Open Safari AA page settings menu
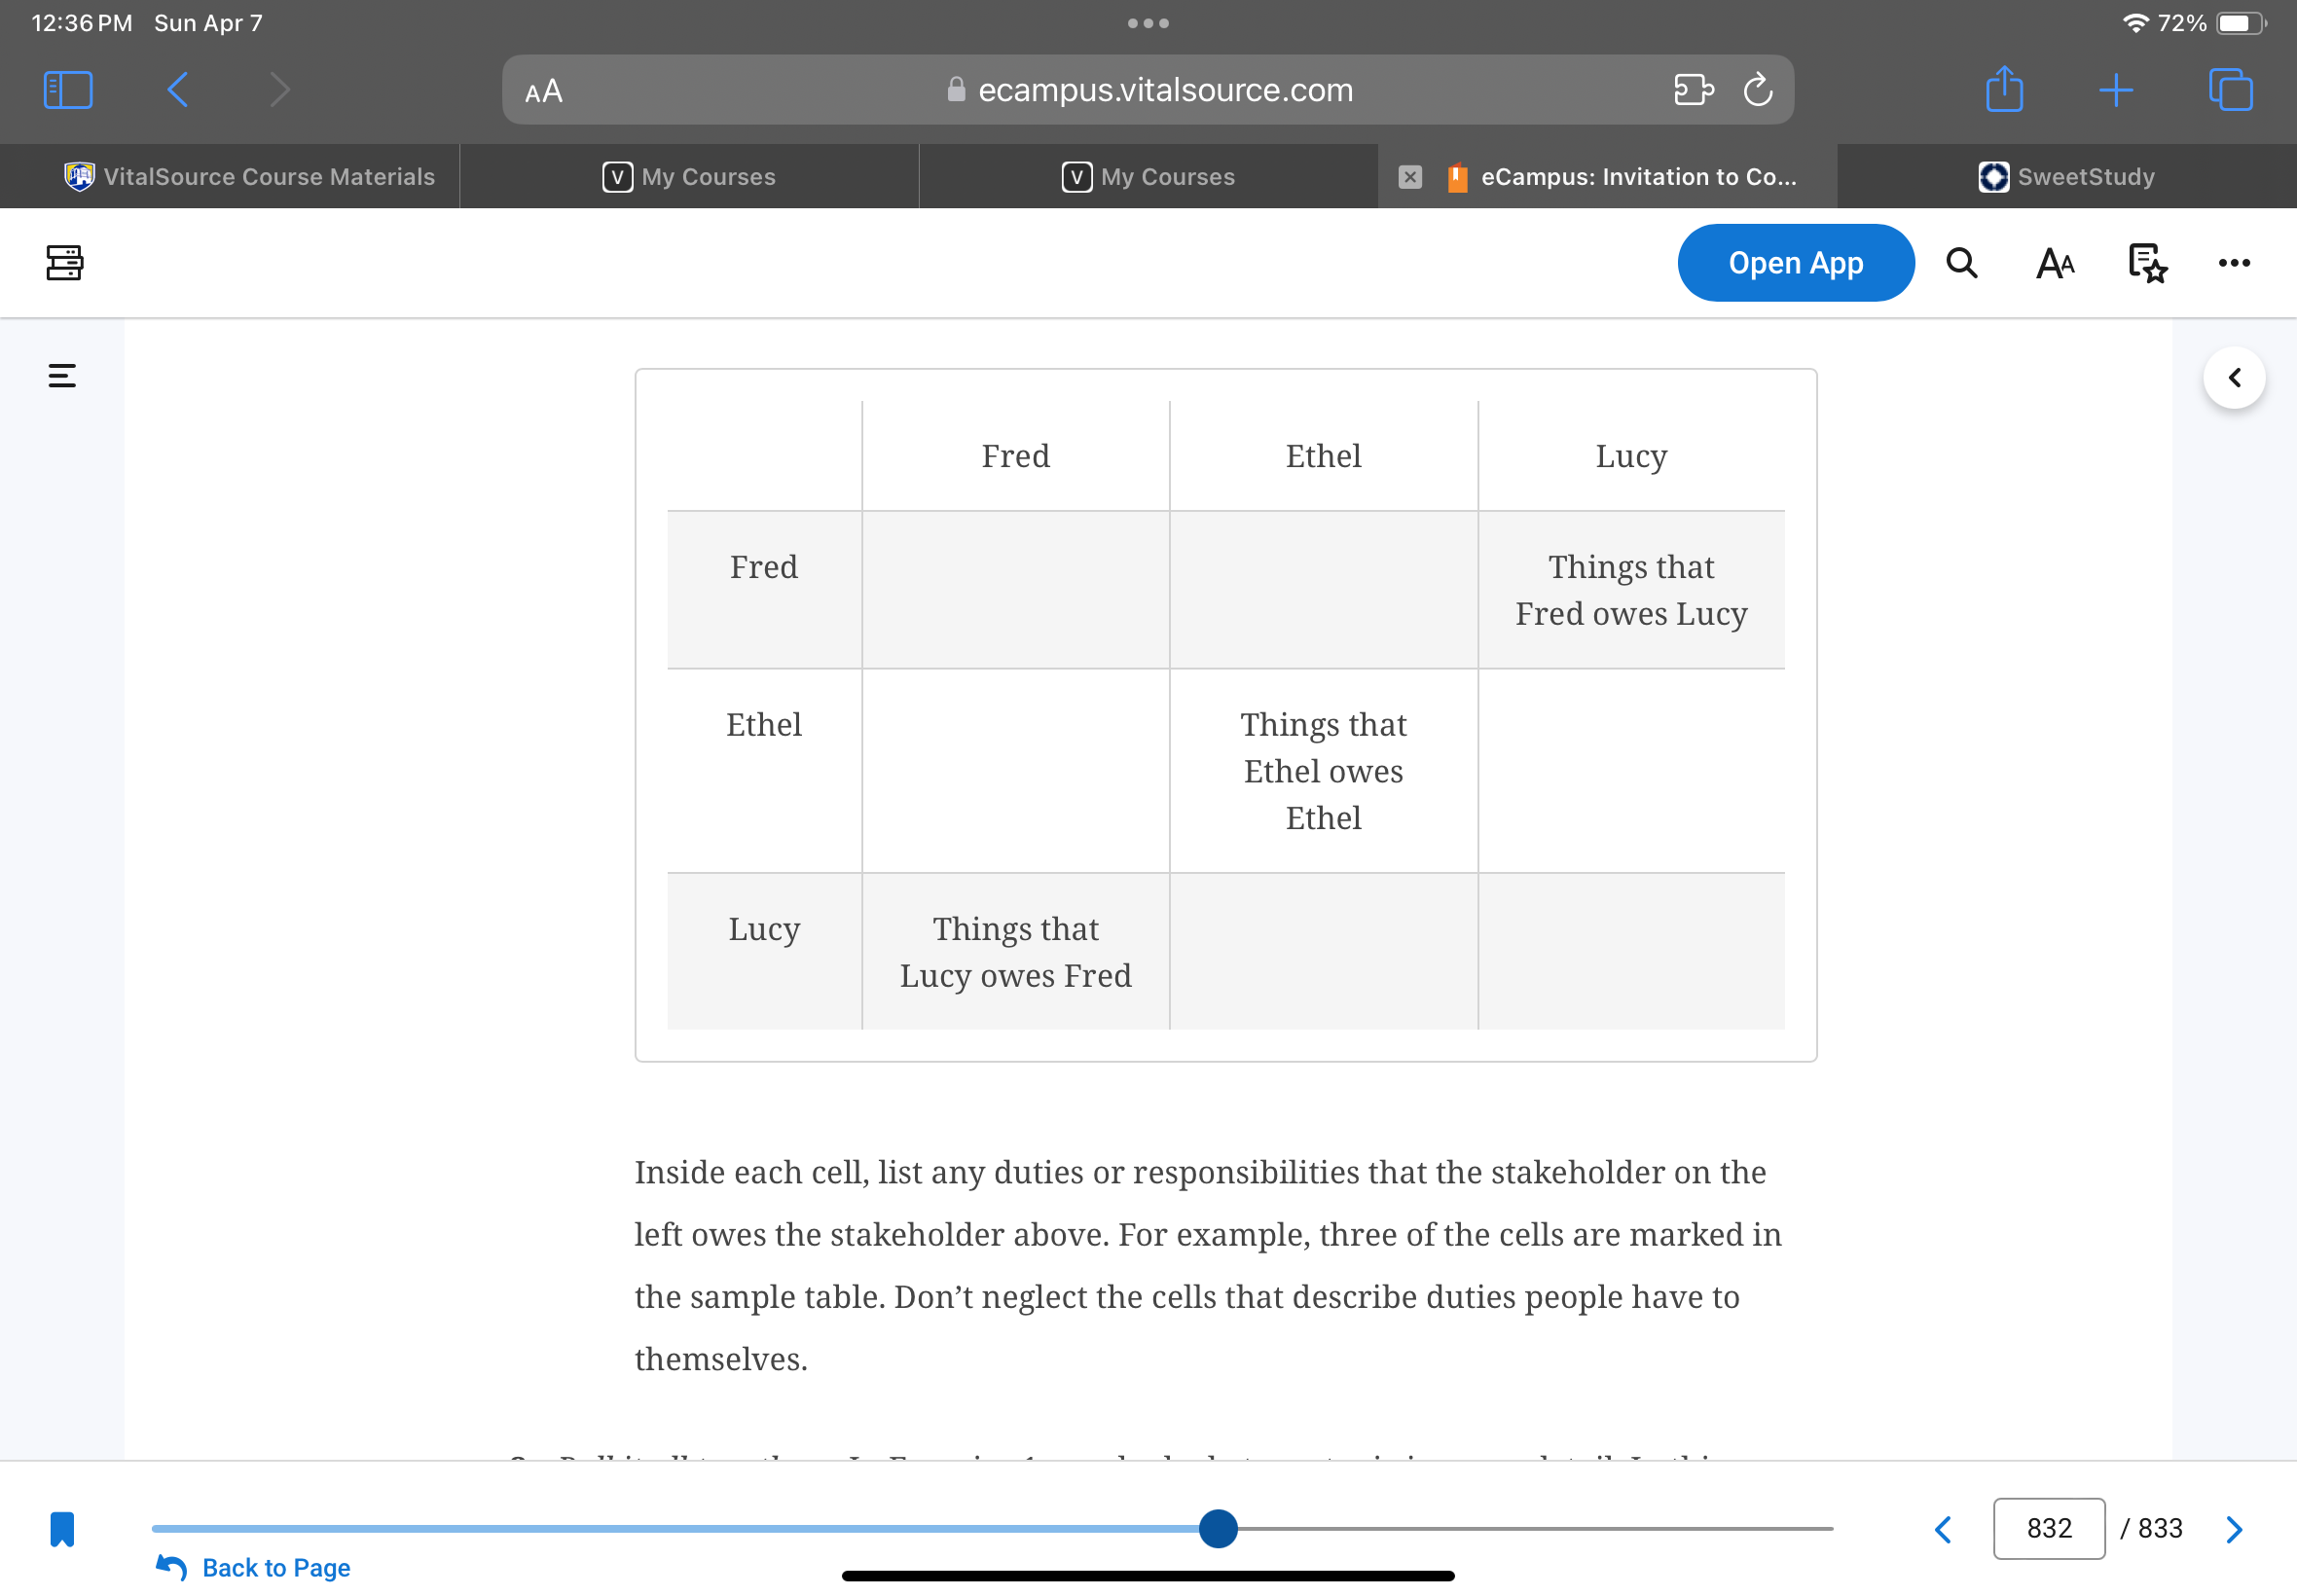 point(543,91)
